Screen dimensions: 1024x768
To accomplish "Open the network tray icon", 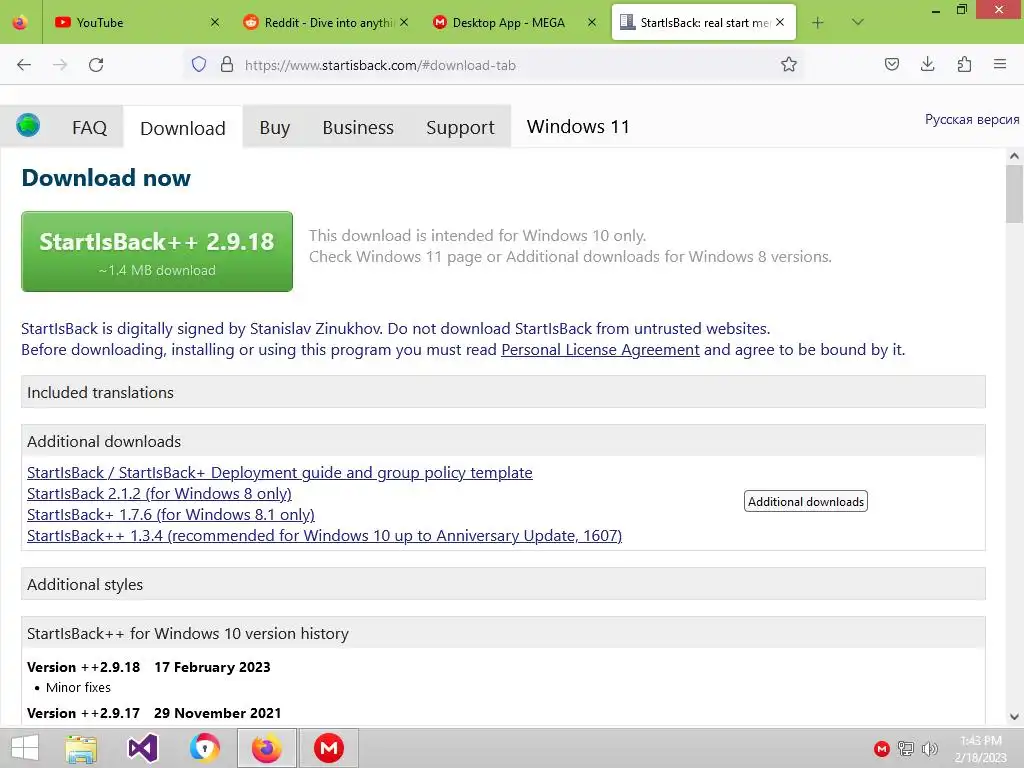I will coord(906,748).
